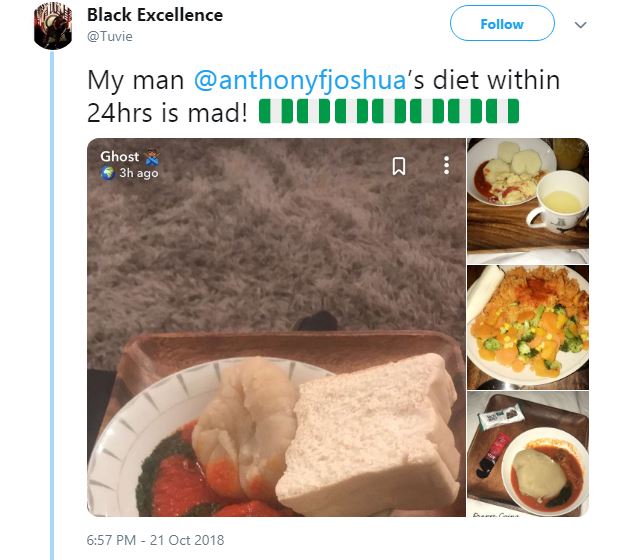Click the 3h ago story time label
The image size is (623, 560).
coord(139,173)
